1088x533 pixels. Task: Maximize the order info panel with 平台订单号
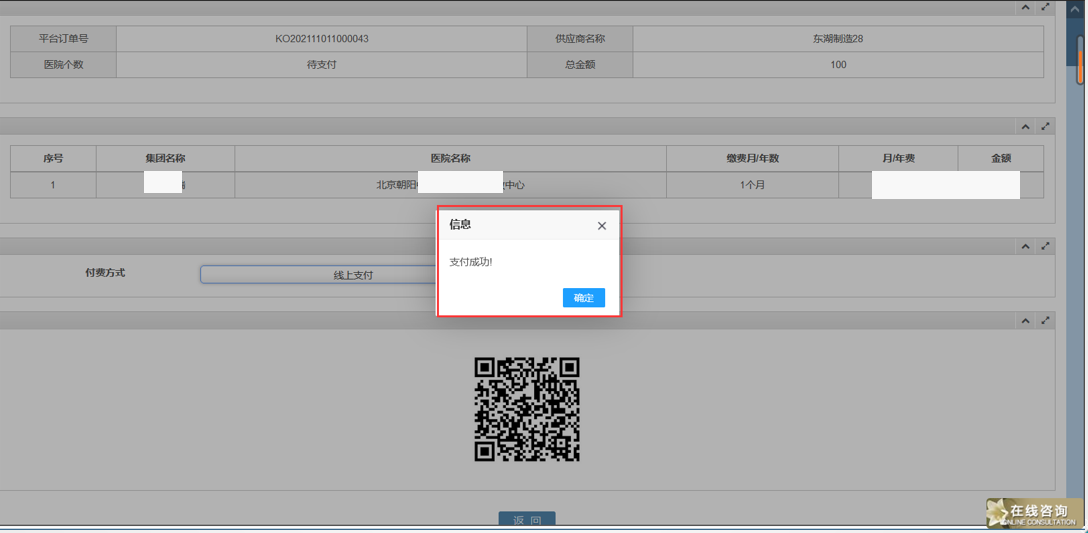[x=1046, y=7]
